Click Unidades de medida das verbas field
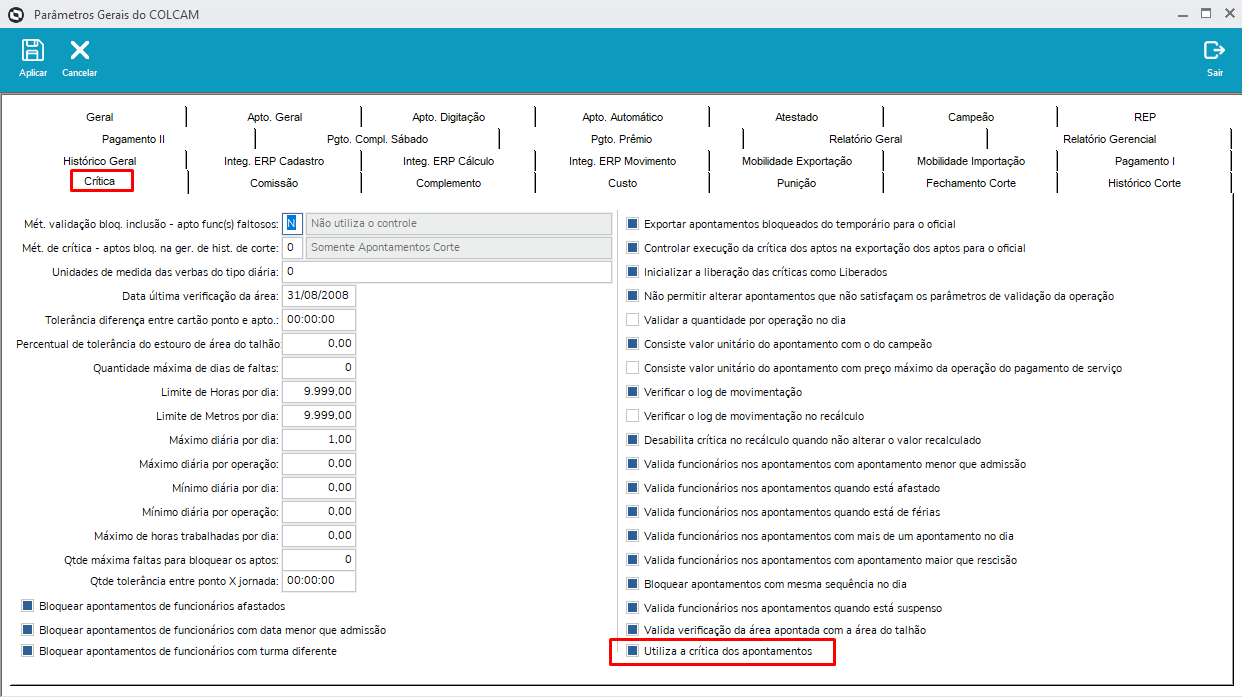The image size is (1242, 698). [447, 272]
